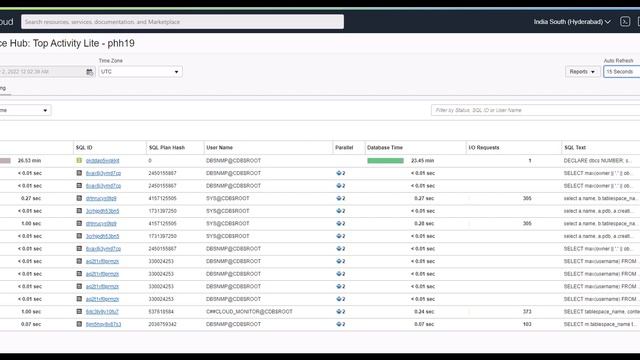
Task: Select the 'SELECT tablespace_name' SQL text cell
Action: [x=602, y=312]
